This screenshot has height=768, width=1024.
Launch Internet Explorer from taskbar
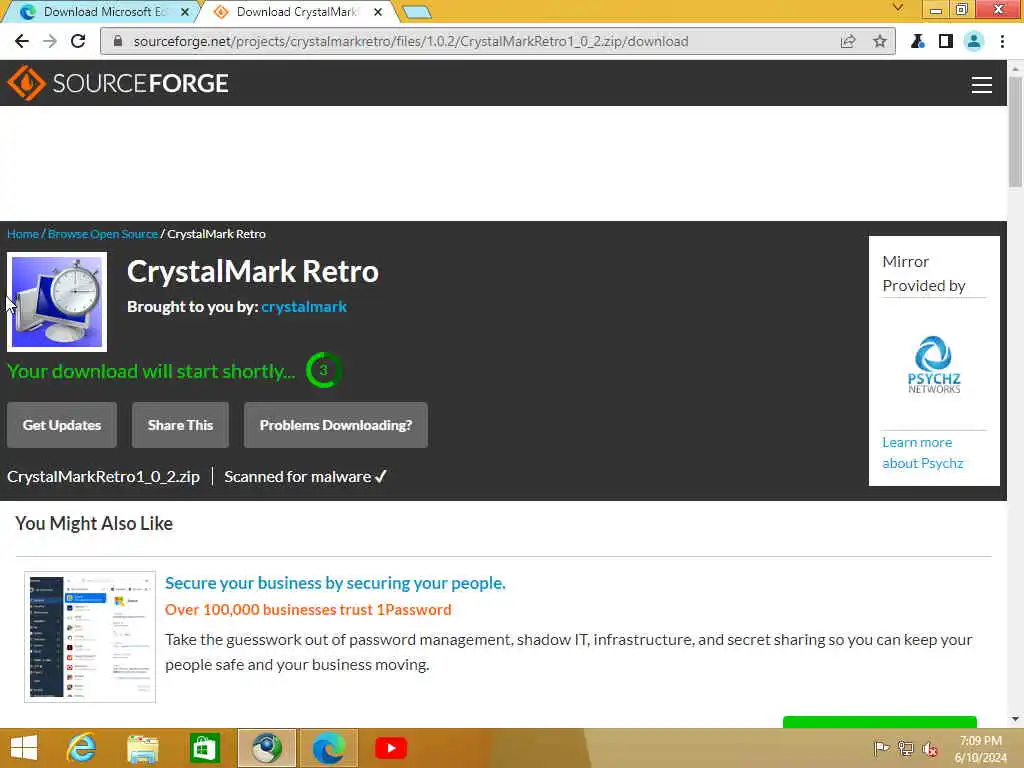pyautogui.click(x=82, y=748)
